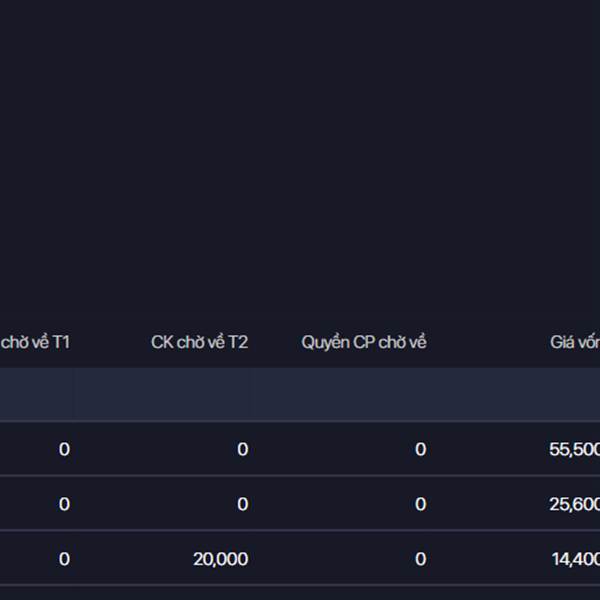Viewport: 600px width, 600px height.
Task: Select second row's CK chờ về T2 zero
Action: click(242, 504)
